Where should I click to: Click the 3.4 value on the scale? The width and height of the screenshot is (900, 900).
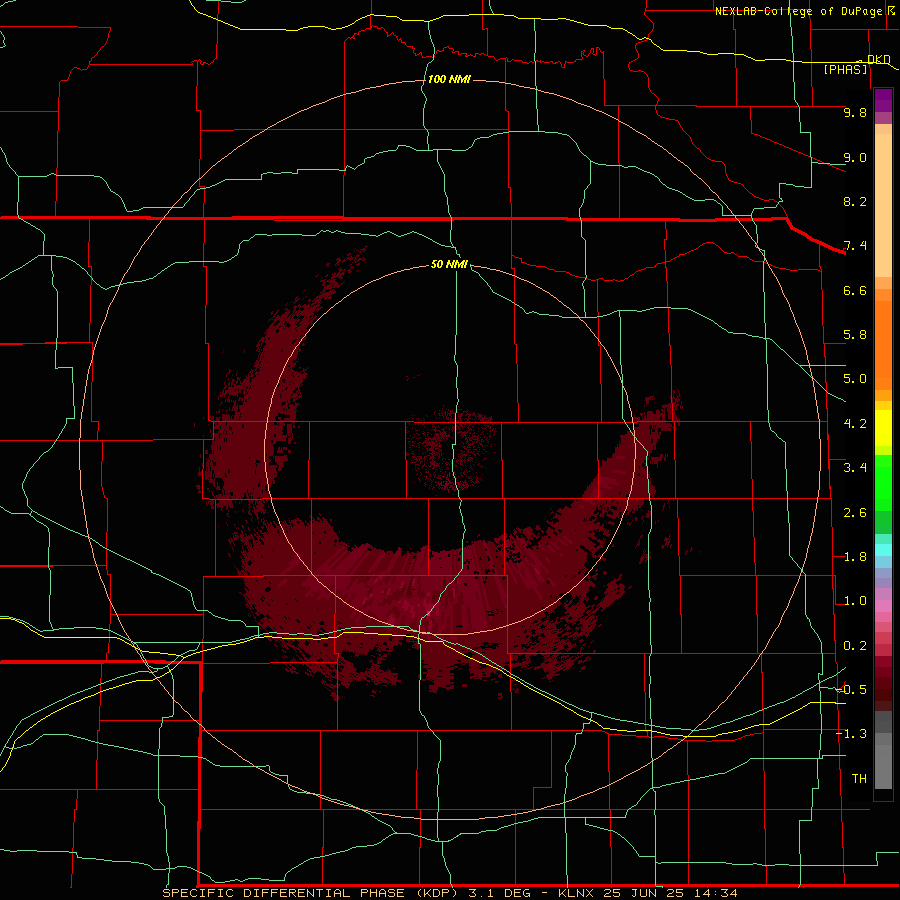click(x=855, y=468)
